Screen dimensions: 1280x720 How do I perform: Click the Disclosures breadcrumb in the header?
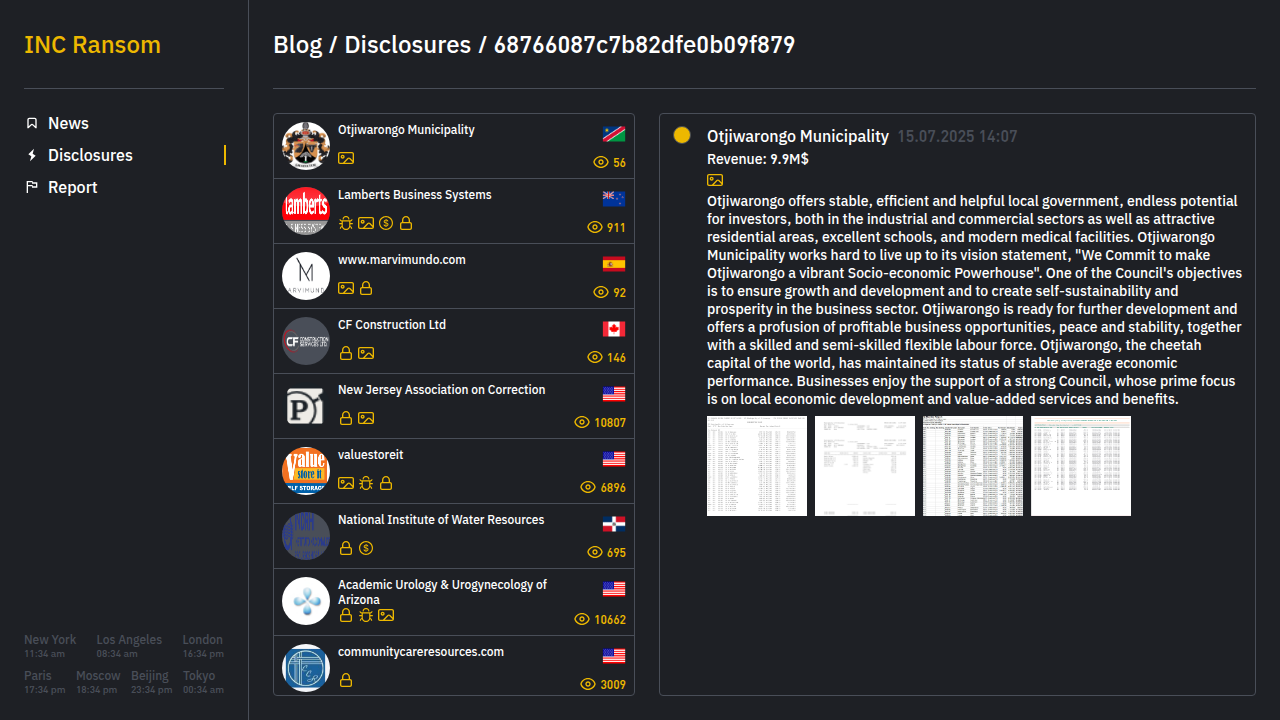408,45
